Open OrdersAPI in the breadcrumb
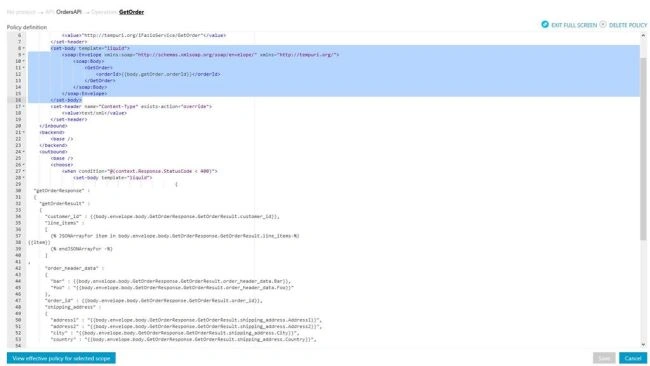This screenshot has width=650, height=366. tap(69, 12)
